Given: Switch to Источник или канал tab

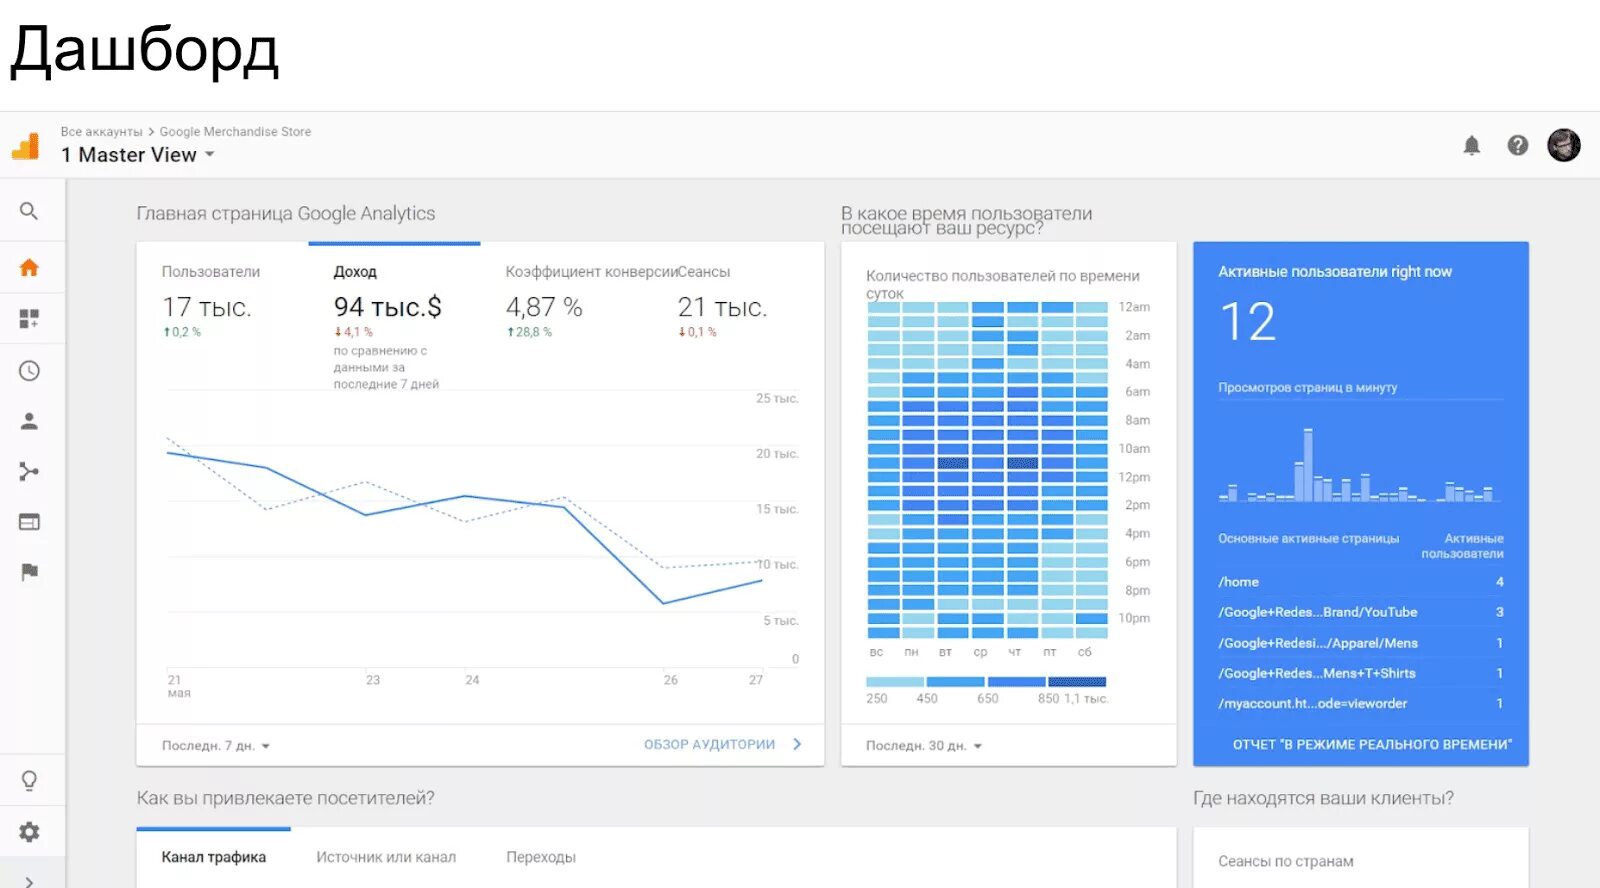Looking at the screenshot, I should tap(386, 857).
